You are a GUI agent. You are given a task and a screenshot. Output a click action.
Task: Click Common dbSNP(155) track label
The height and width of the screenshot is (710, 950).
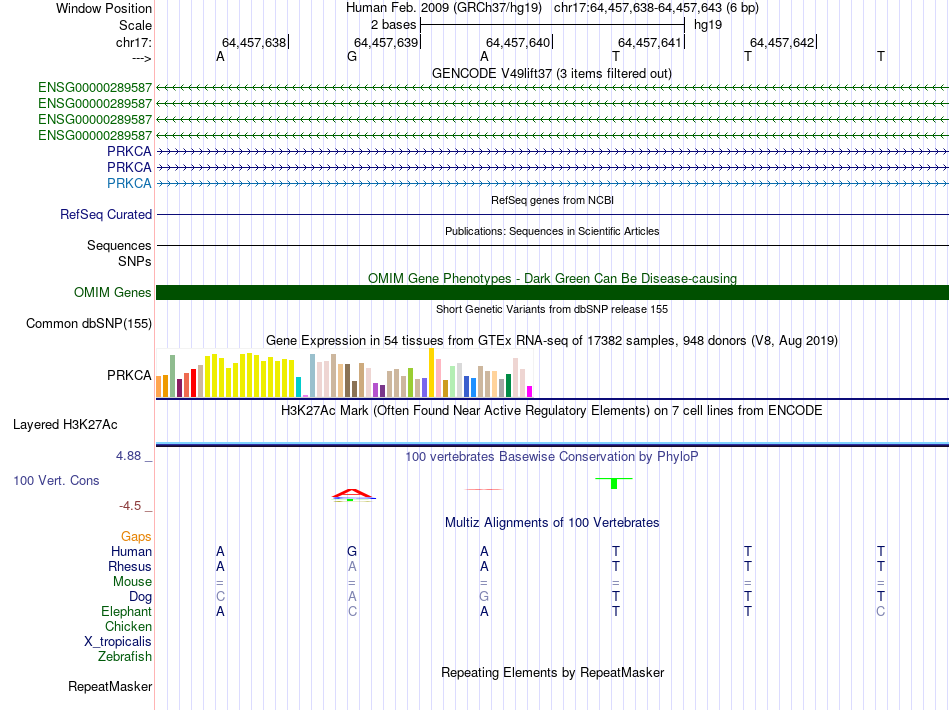88,323
